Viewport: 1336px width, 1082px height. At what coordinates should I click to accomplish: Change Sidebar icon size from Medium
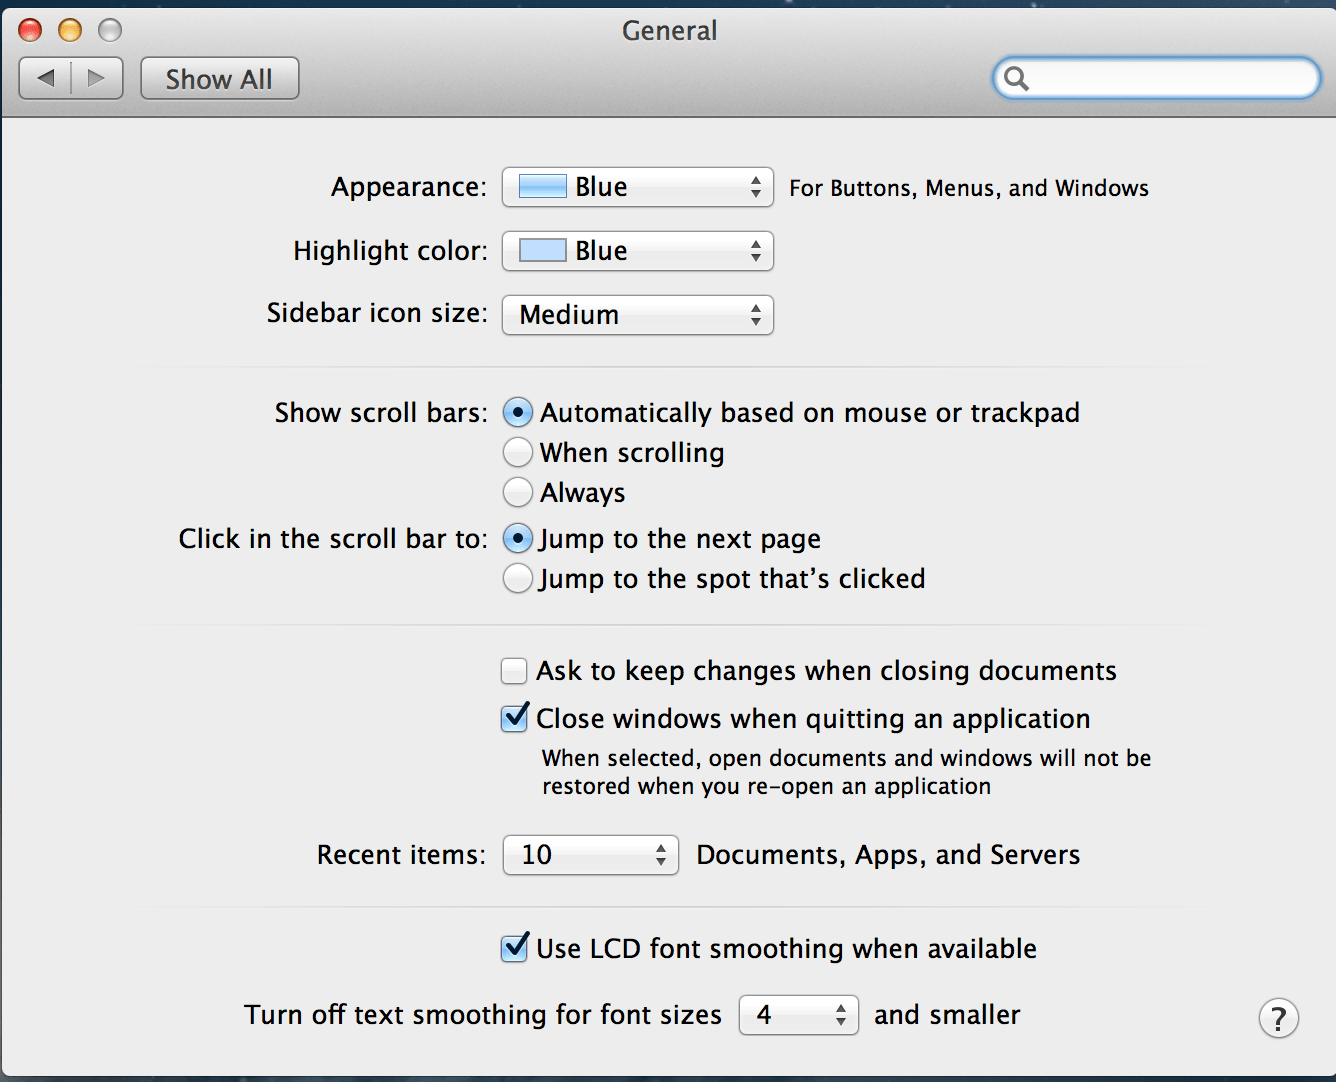[637, 315]
